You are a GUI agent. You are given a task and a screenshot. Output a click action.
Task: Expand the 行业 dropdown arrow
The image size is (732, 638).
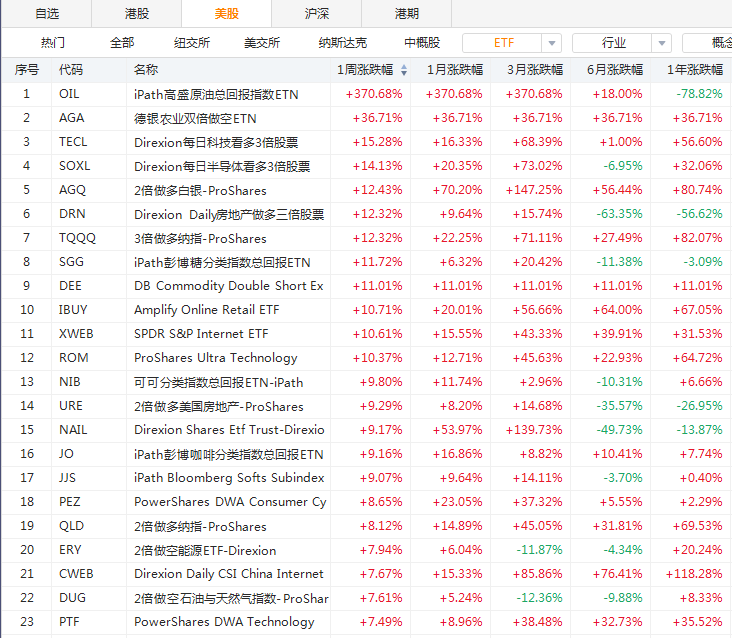(x=662, y=43)
